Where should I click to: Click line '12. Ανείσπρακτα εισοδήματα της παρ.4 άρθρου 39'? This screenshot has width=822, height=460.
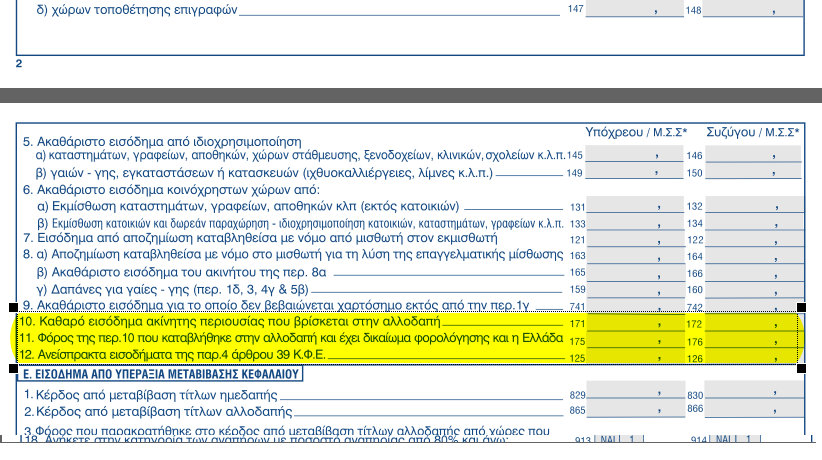172,355
